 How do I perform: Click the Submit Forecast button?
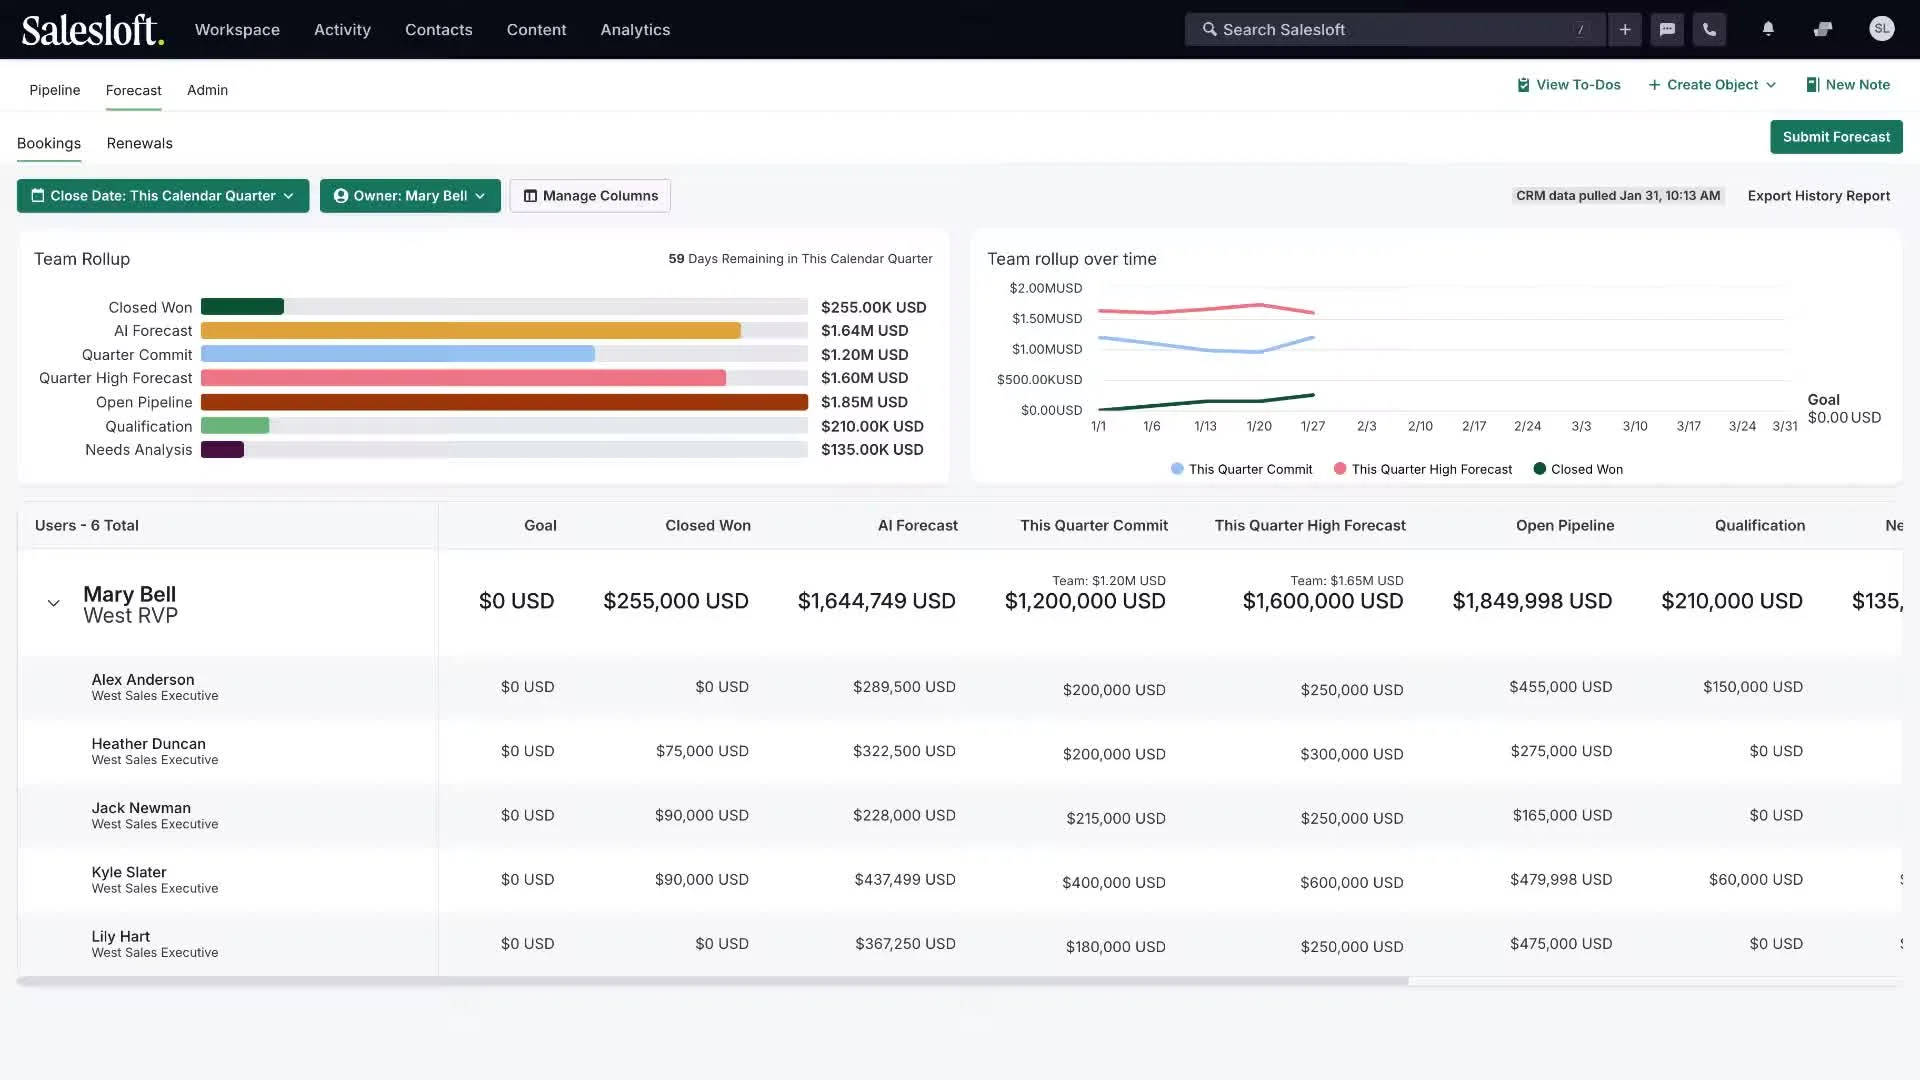point(1836,137)
